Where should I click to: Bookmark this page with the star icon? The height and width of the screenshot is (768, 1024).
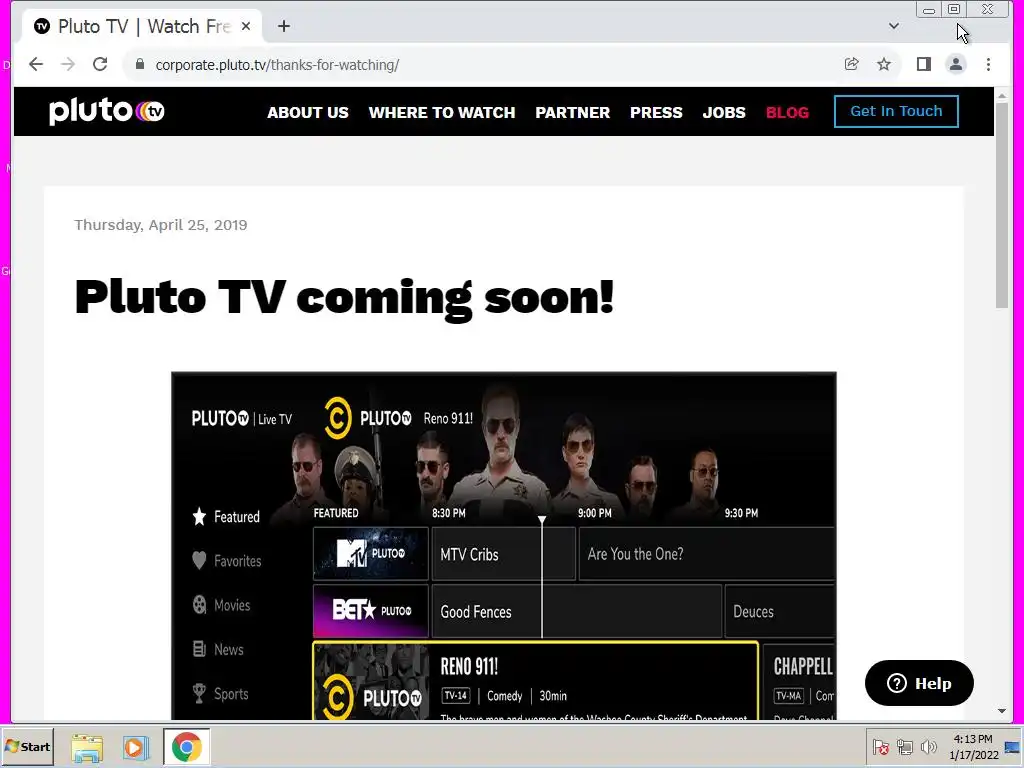[x=884, y=64]
